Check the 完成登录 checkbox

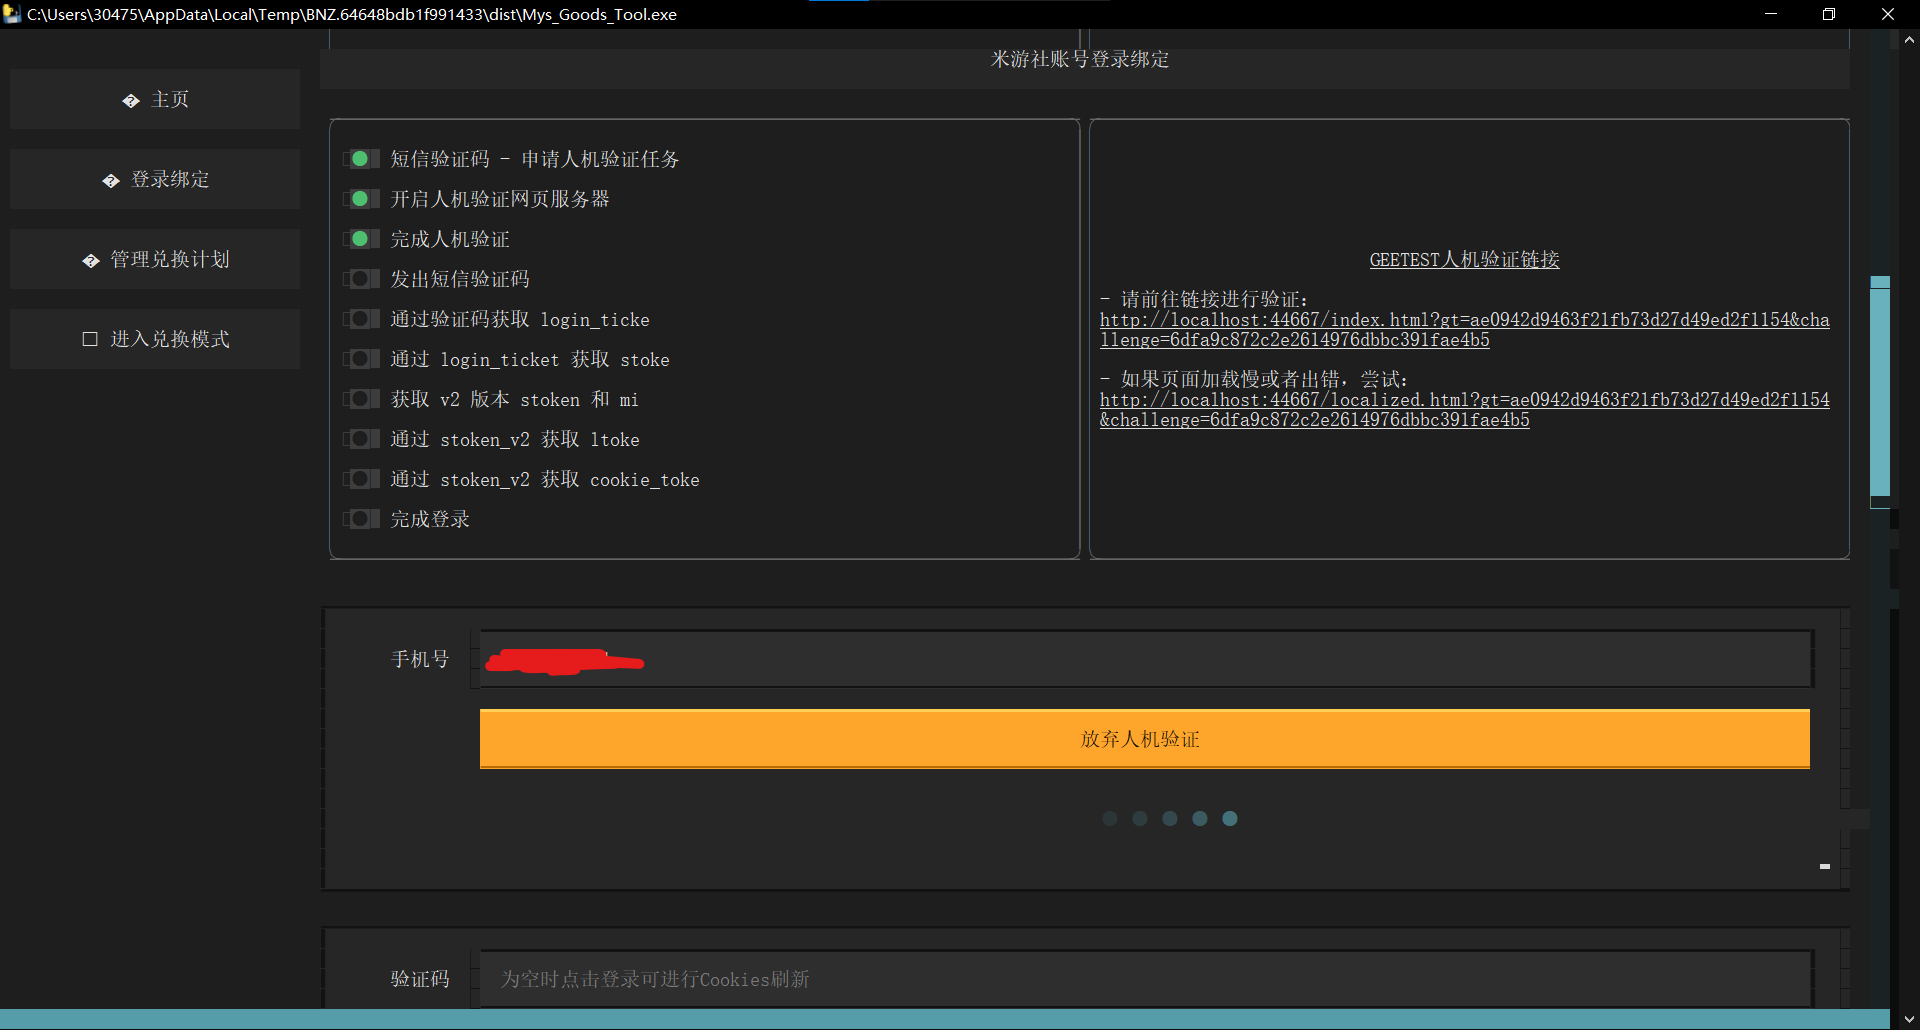click(x=361, y=518)
